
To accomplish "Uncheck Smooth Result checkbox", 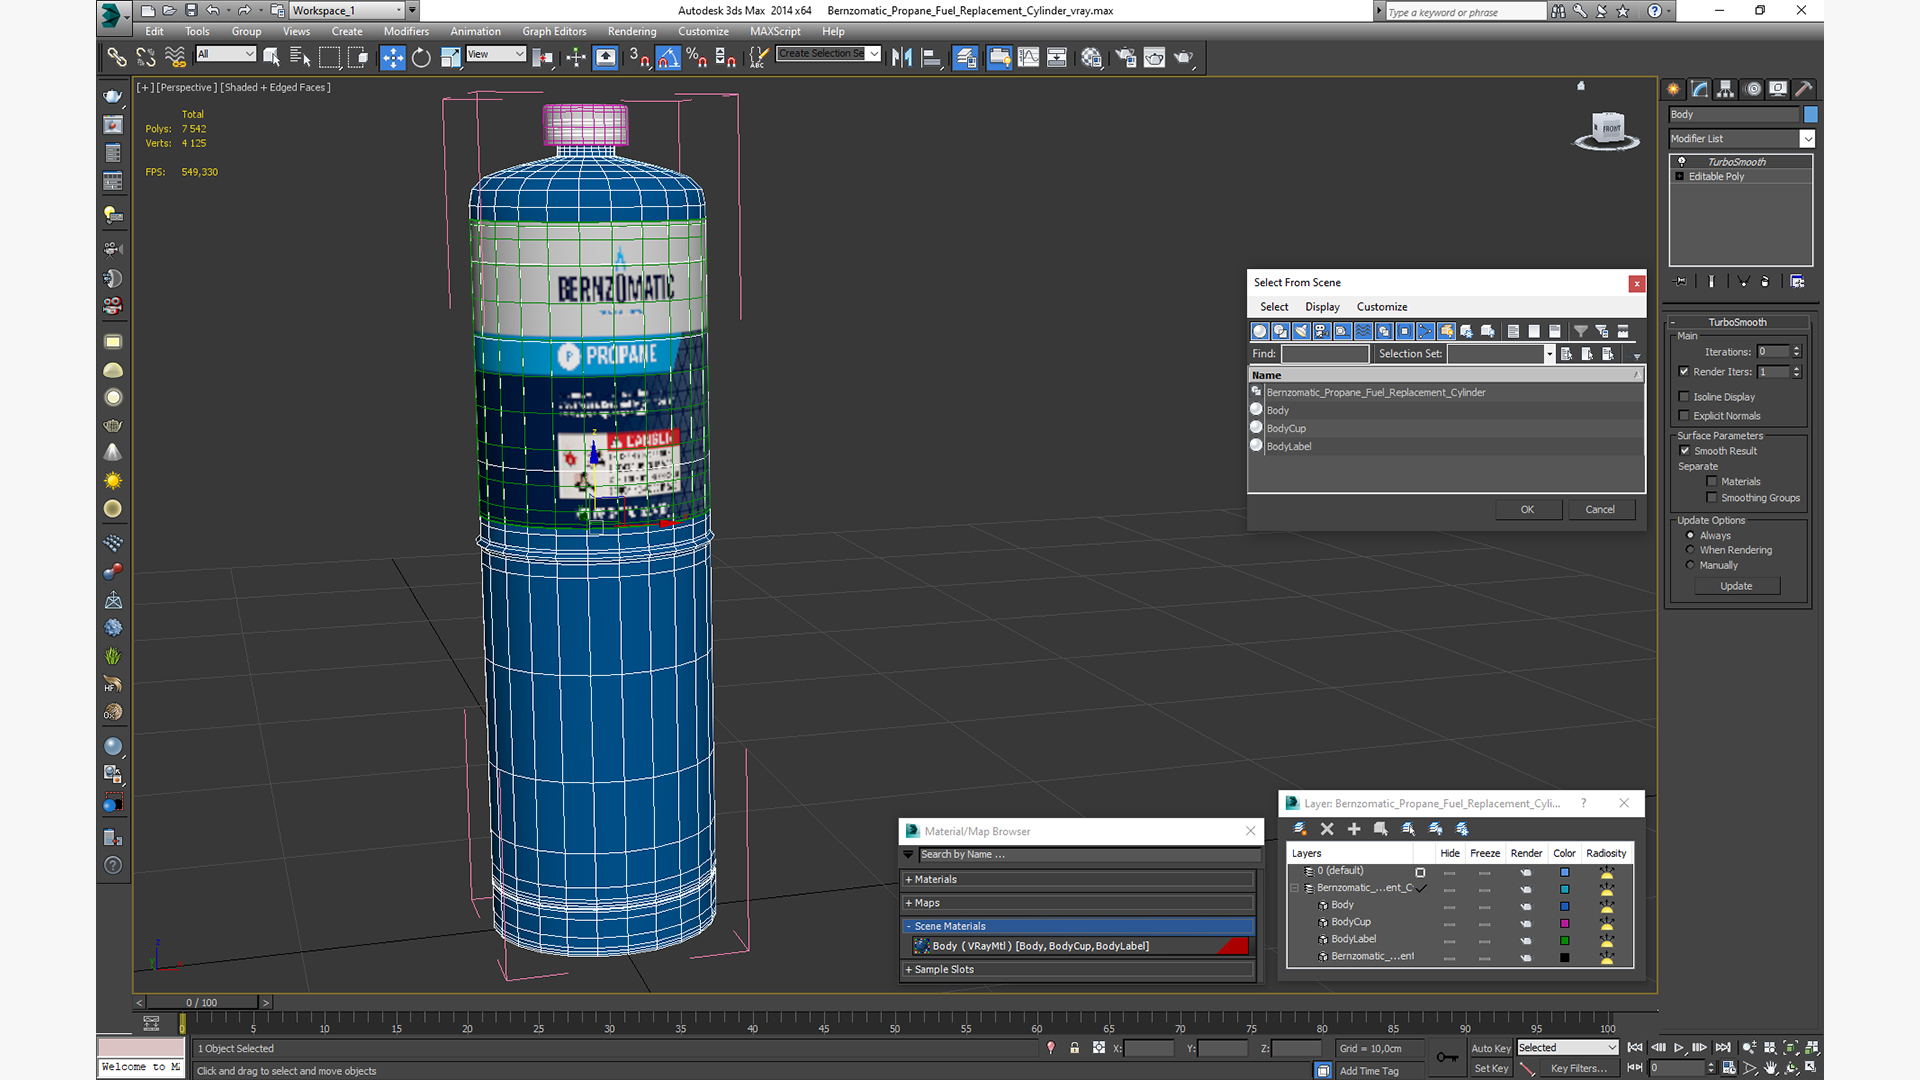I will pos(1685,451).
